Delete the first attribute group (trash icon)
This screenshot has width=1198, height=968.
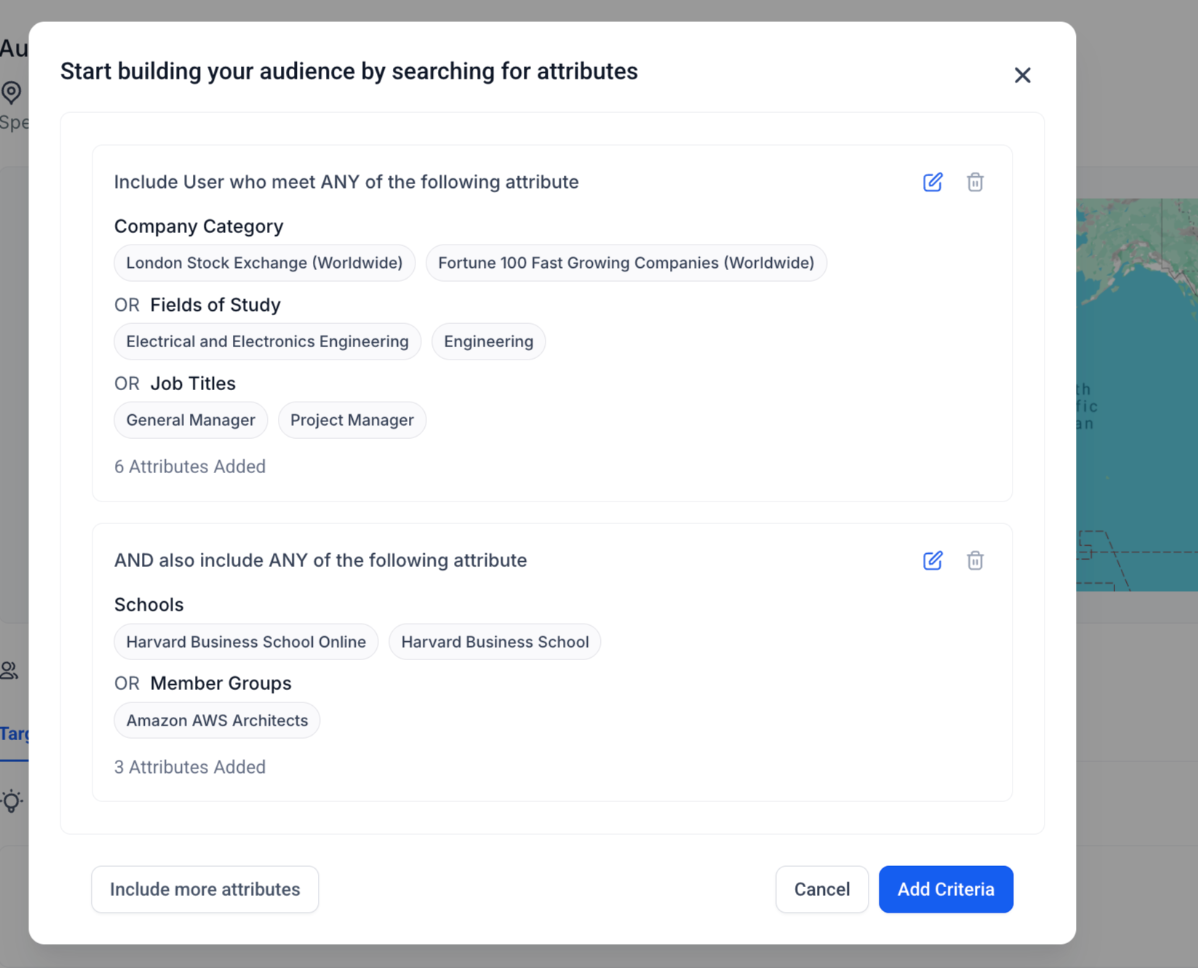(975, 182)
